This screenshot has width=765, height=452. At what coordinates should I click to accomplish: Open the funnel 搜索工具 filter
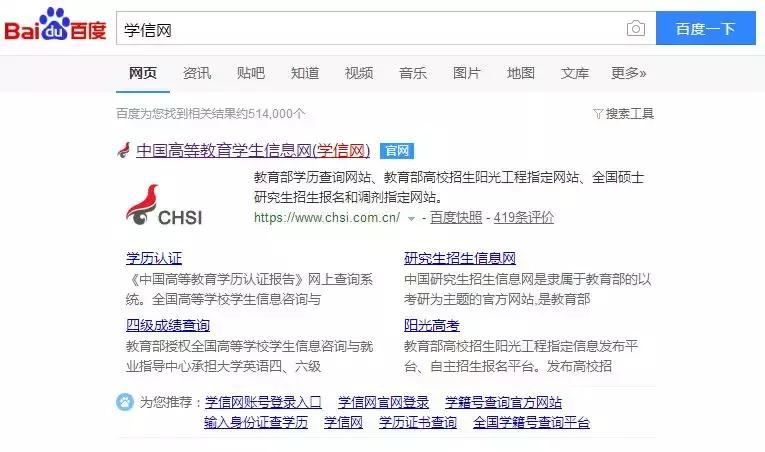(623, 114)
